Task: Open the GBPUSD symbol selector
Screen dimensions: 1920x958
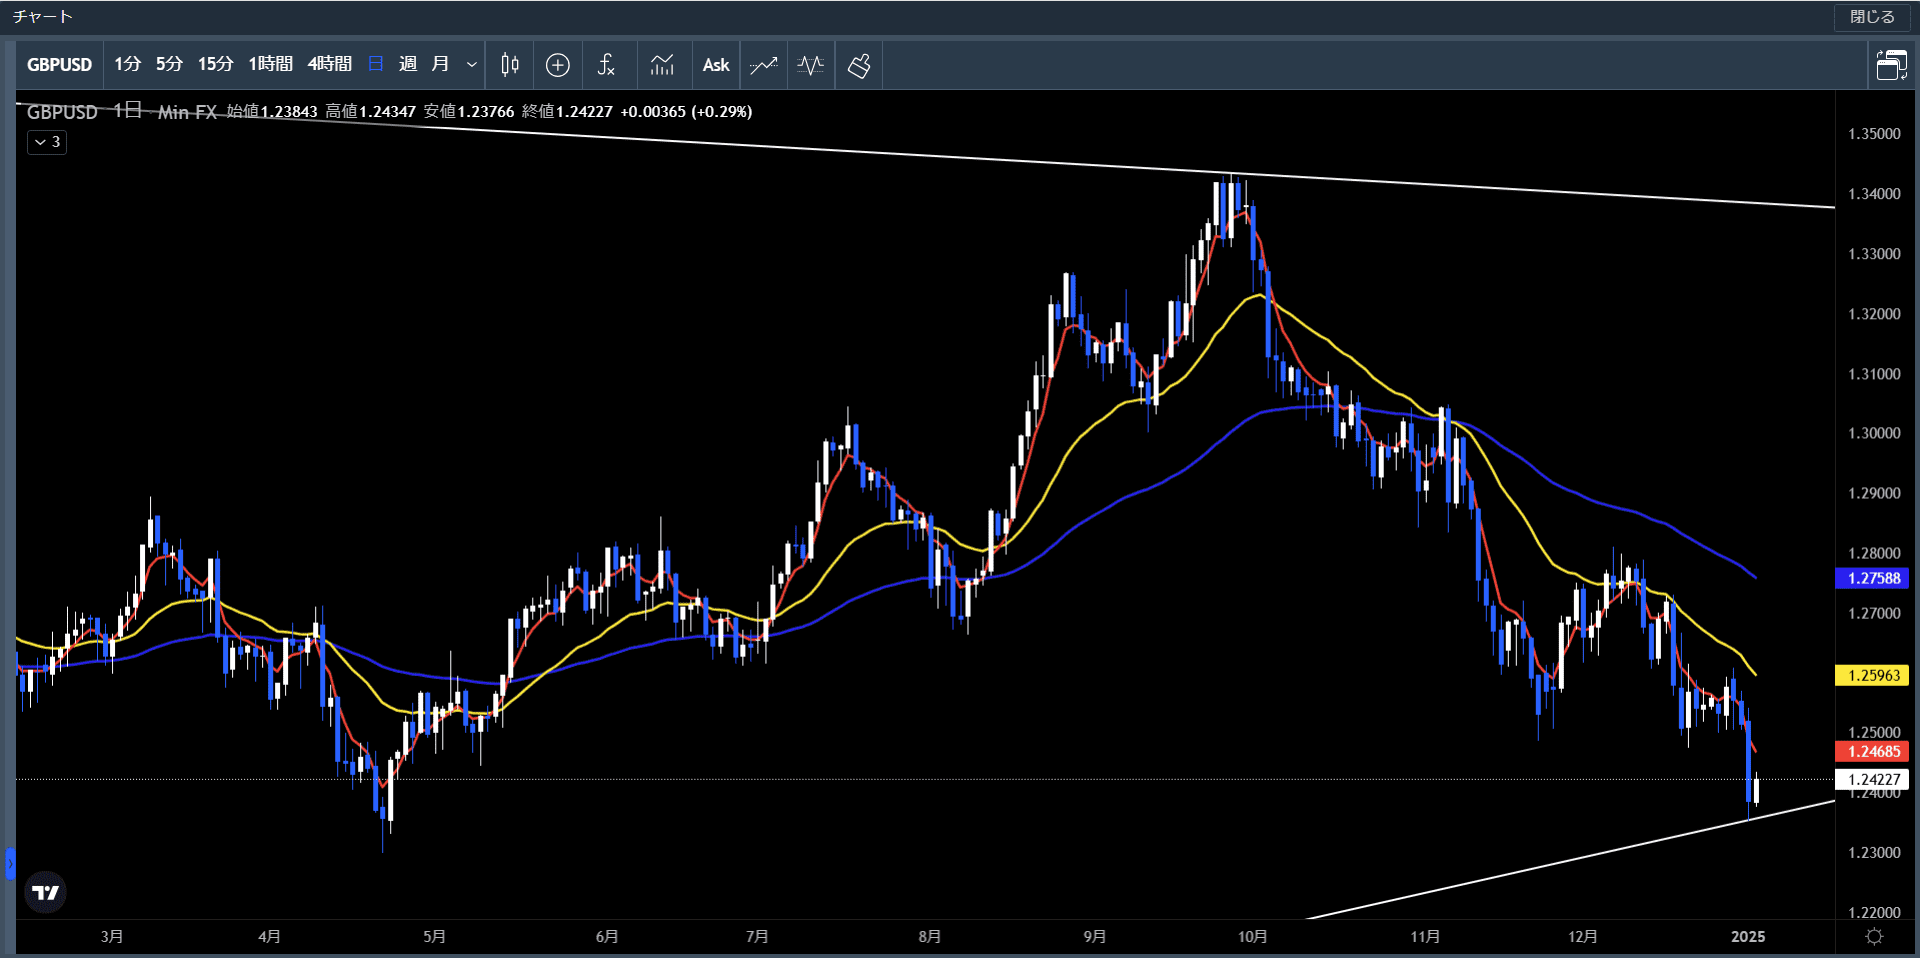Action: (59, 65)
